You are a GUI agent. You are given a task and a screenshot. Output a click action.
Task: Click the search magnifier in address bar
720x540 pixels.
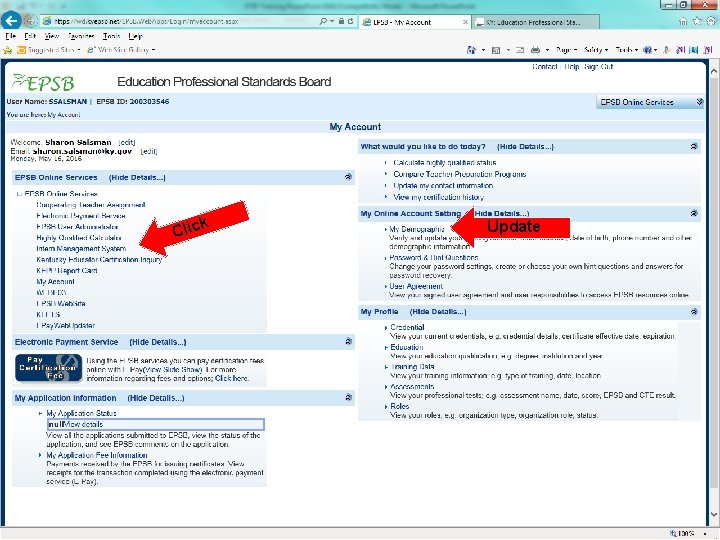(x=323, y=21)
